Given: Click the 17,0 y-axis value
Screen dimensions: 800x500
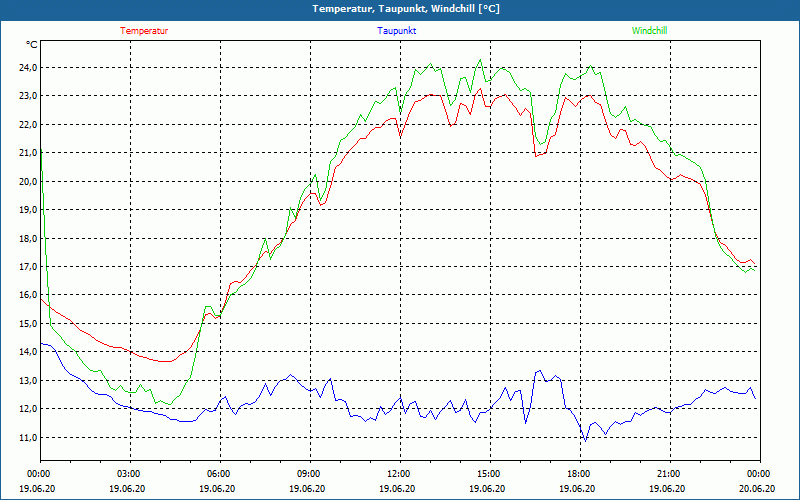Looking at the screenshot, I should click(x=26, y=266).
